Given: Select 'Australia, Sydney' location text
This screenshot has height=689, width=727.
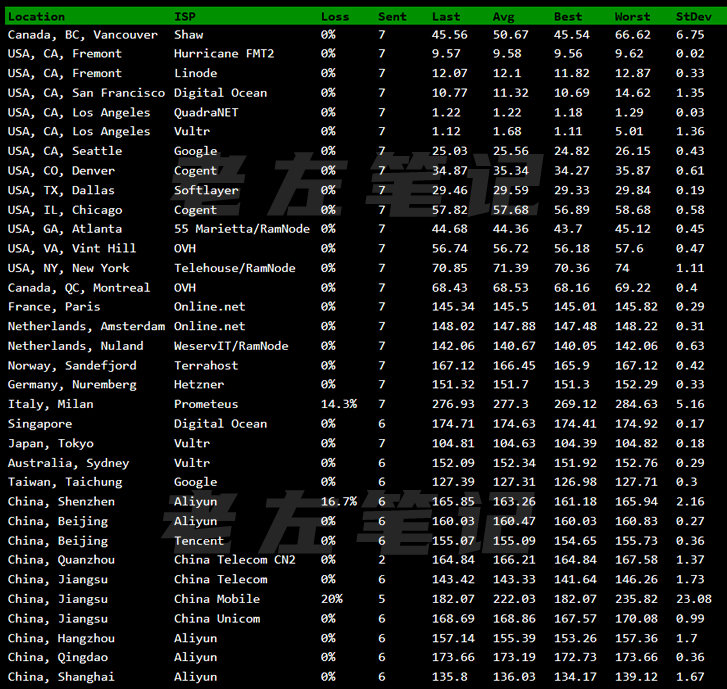Looking at the screenshot, I should coord(68,463).
